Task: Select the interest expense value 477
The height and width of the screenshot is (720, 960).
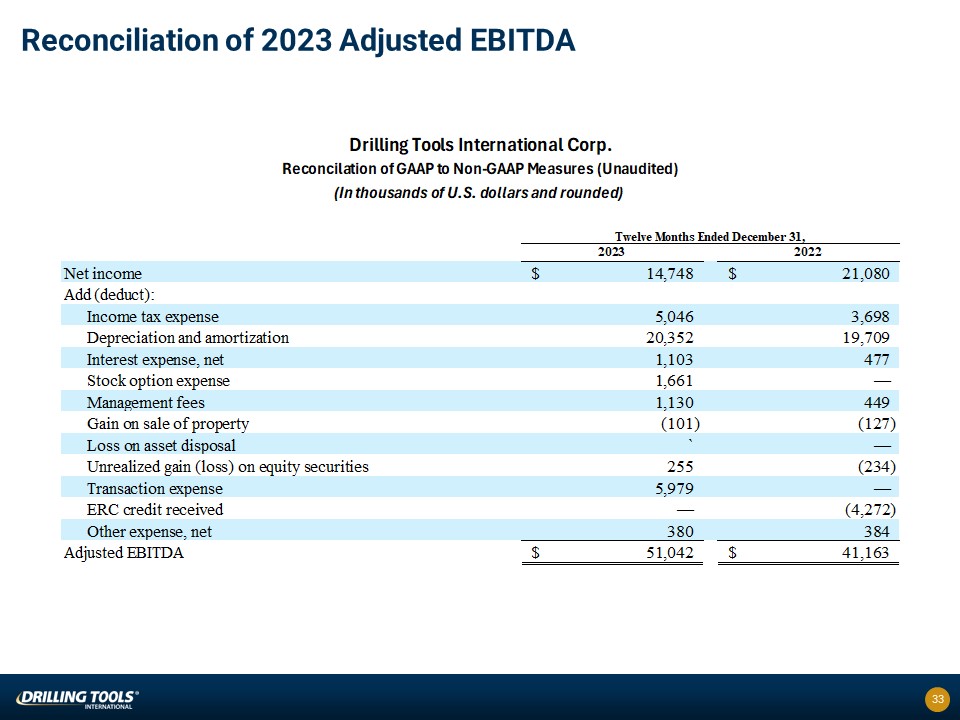Action: (x=876, y=359)
